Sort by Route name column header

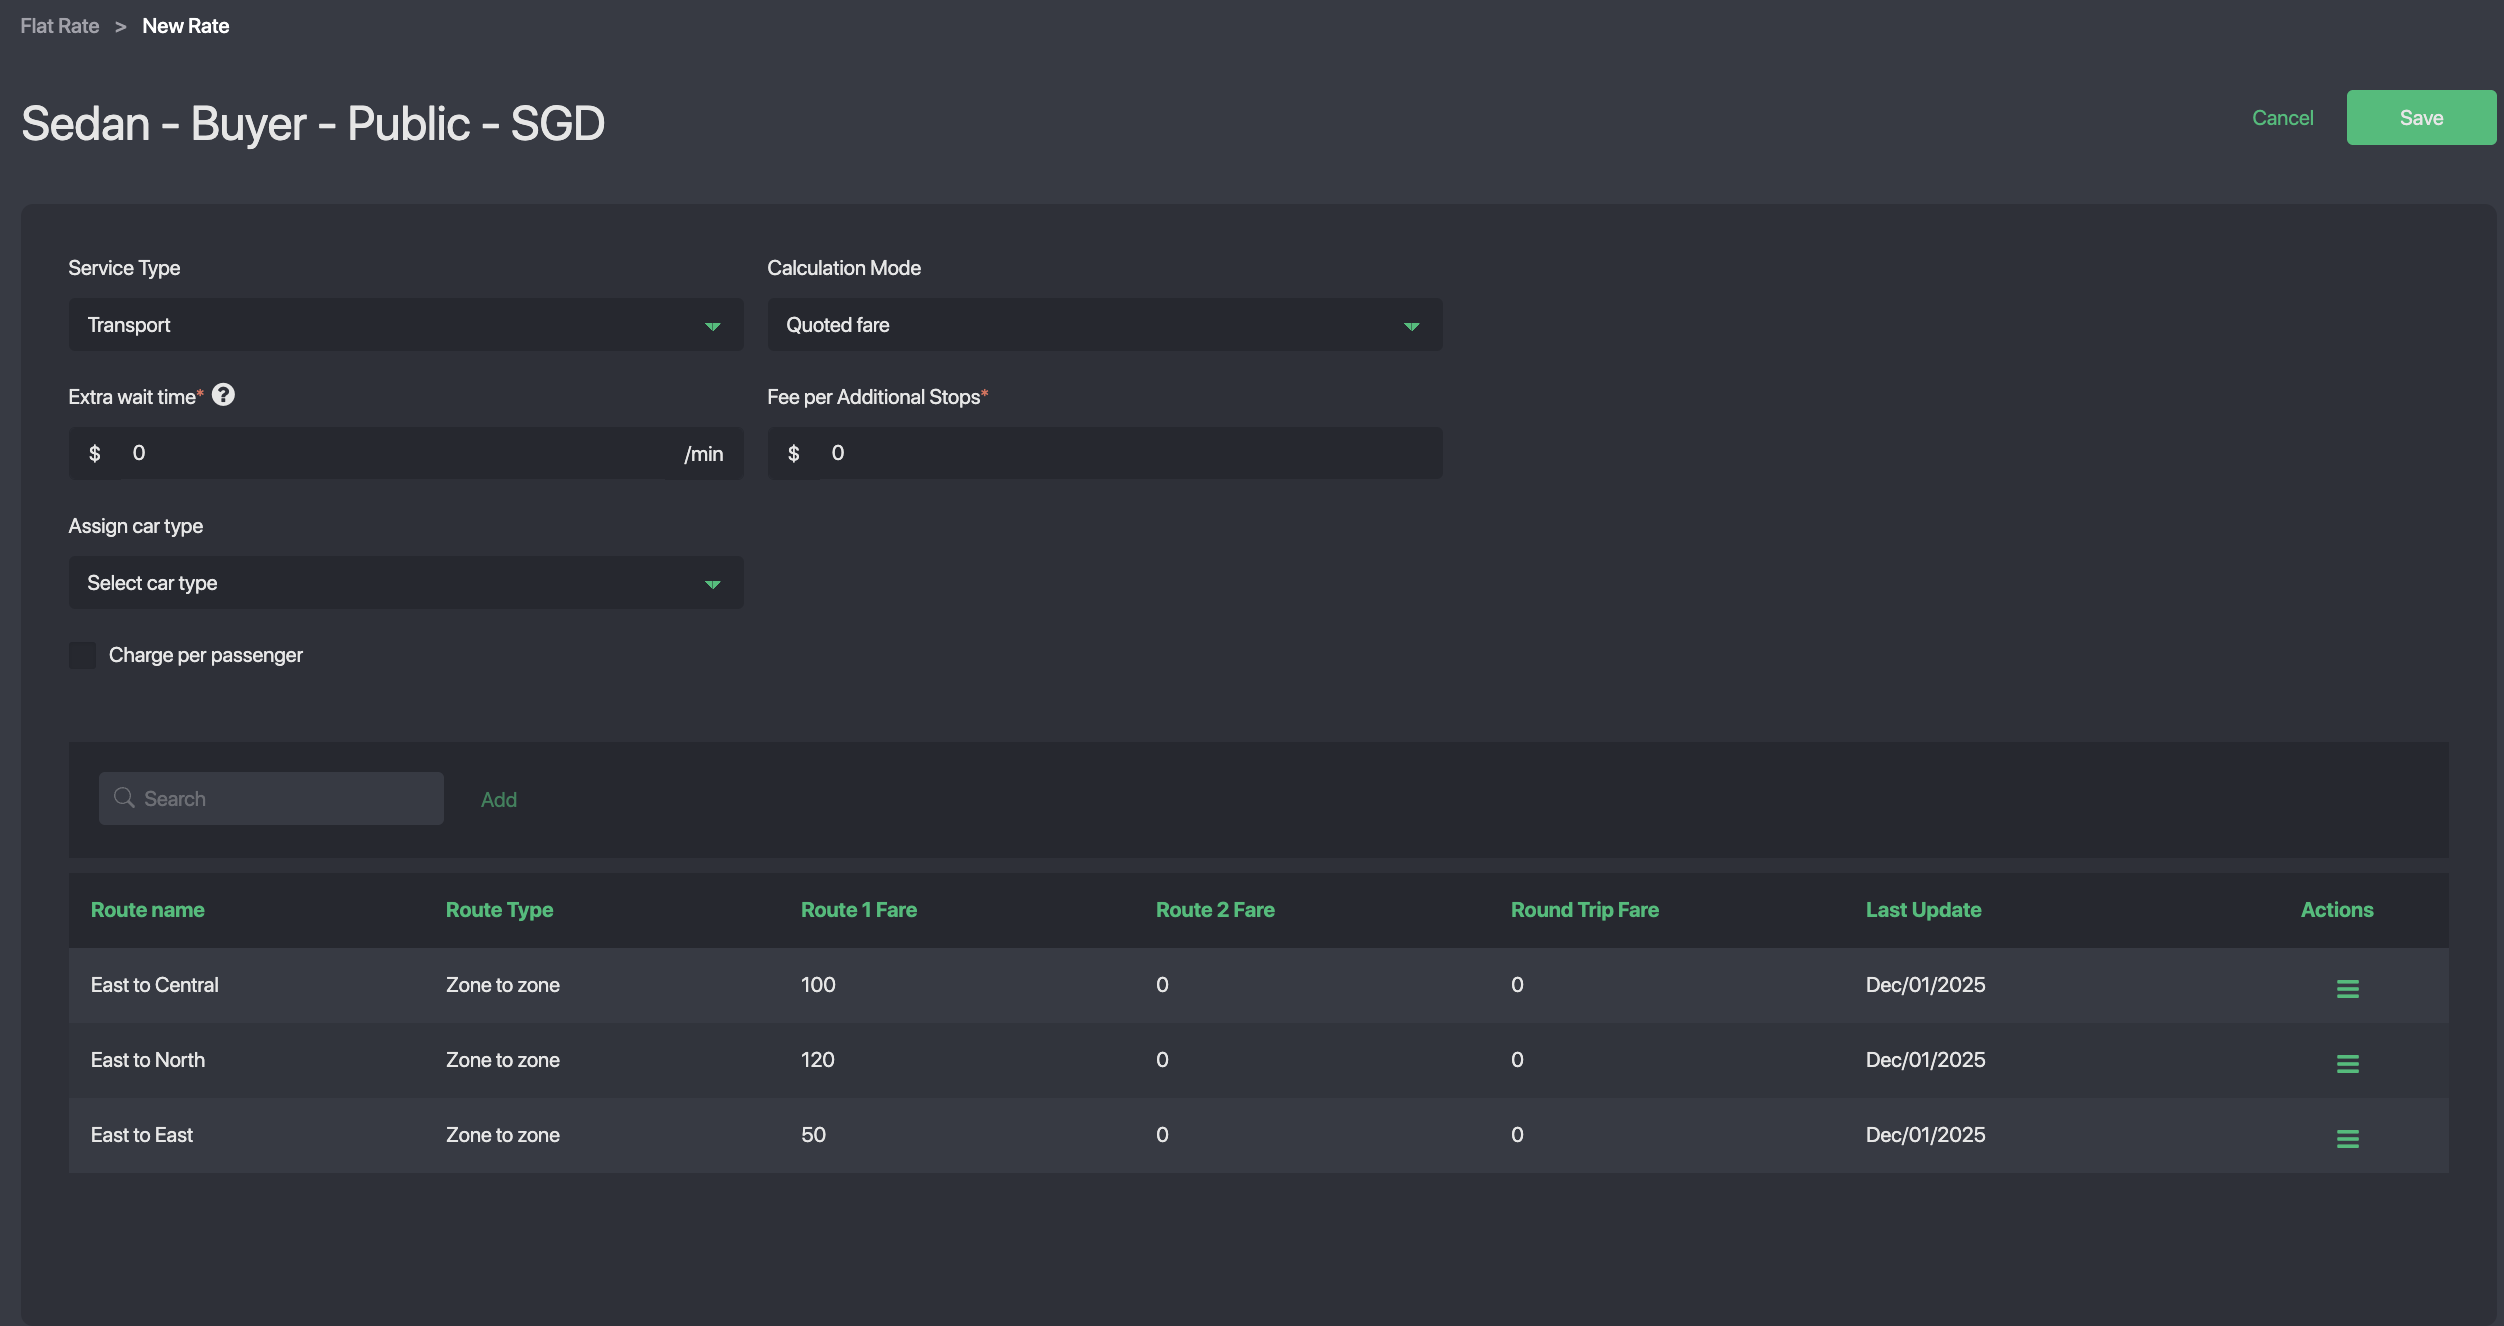tap(147, 910)
